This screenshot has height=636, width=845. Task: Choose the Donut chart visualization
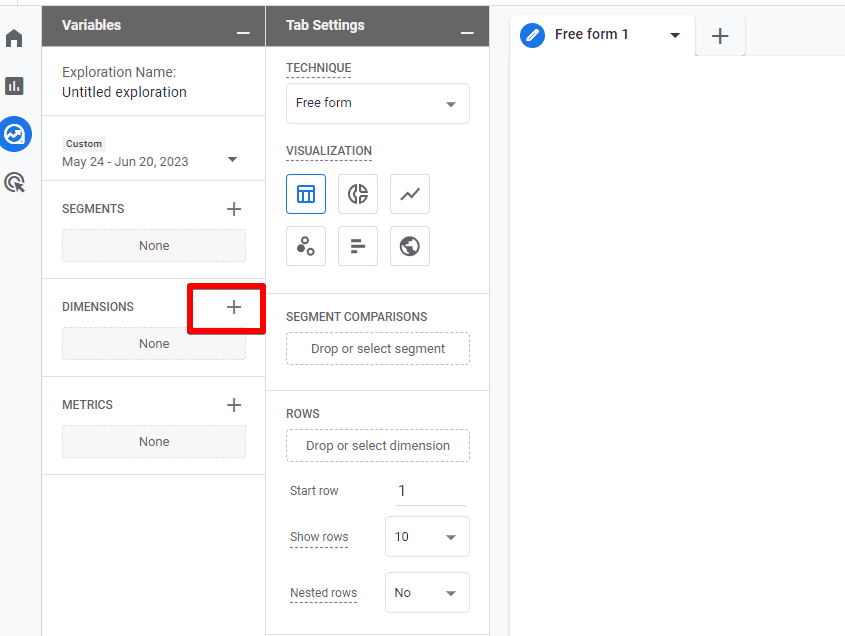pos(358,194)
